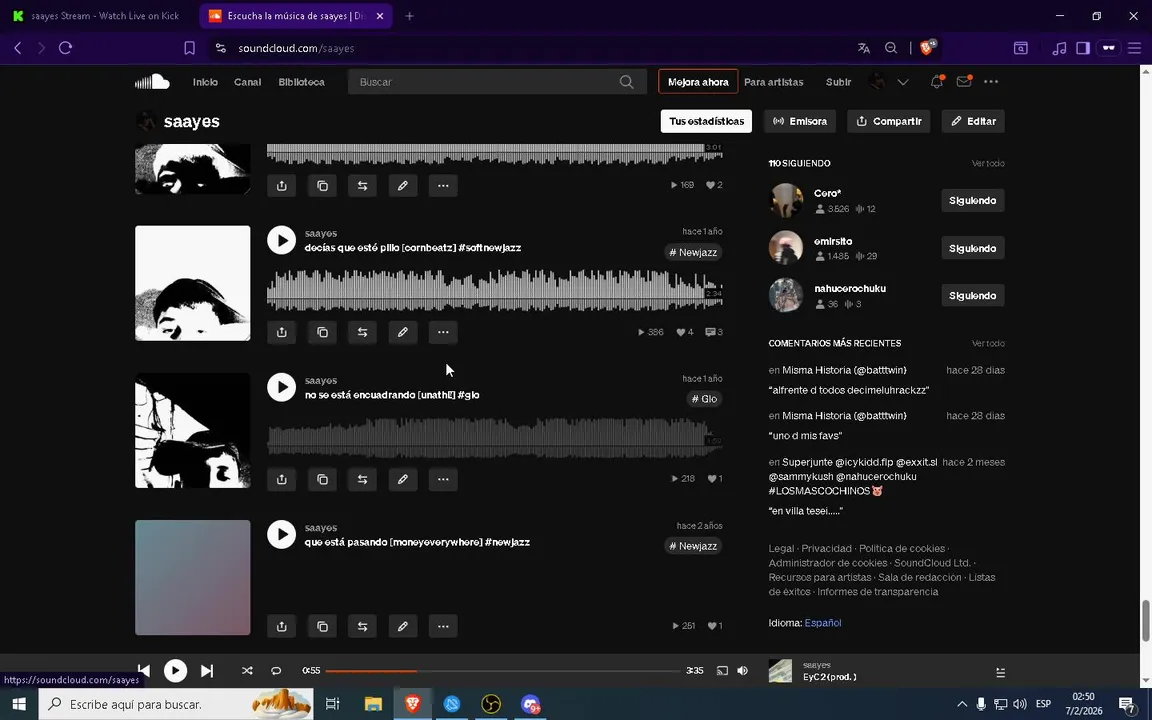Open messages envelope icon
The height and width of the screenshot is (720, 1152).
tap(964, 82)
